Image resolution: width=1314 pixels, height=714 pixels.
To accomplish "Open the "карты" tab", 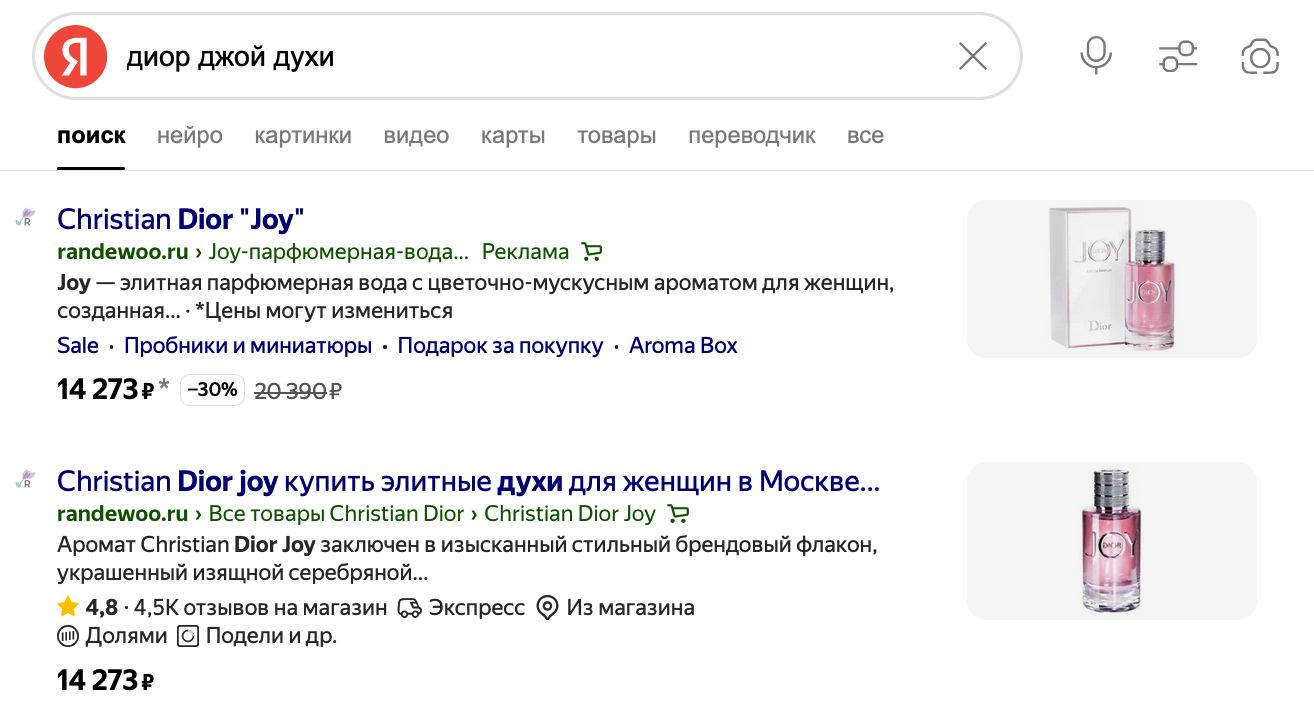I will tap(513, 136).
